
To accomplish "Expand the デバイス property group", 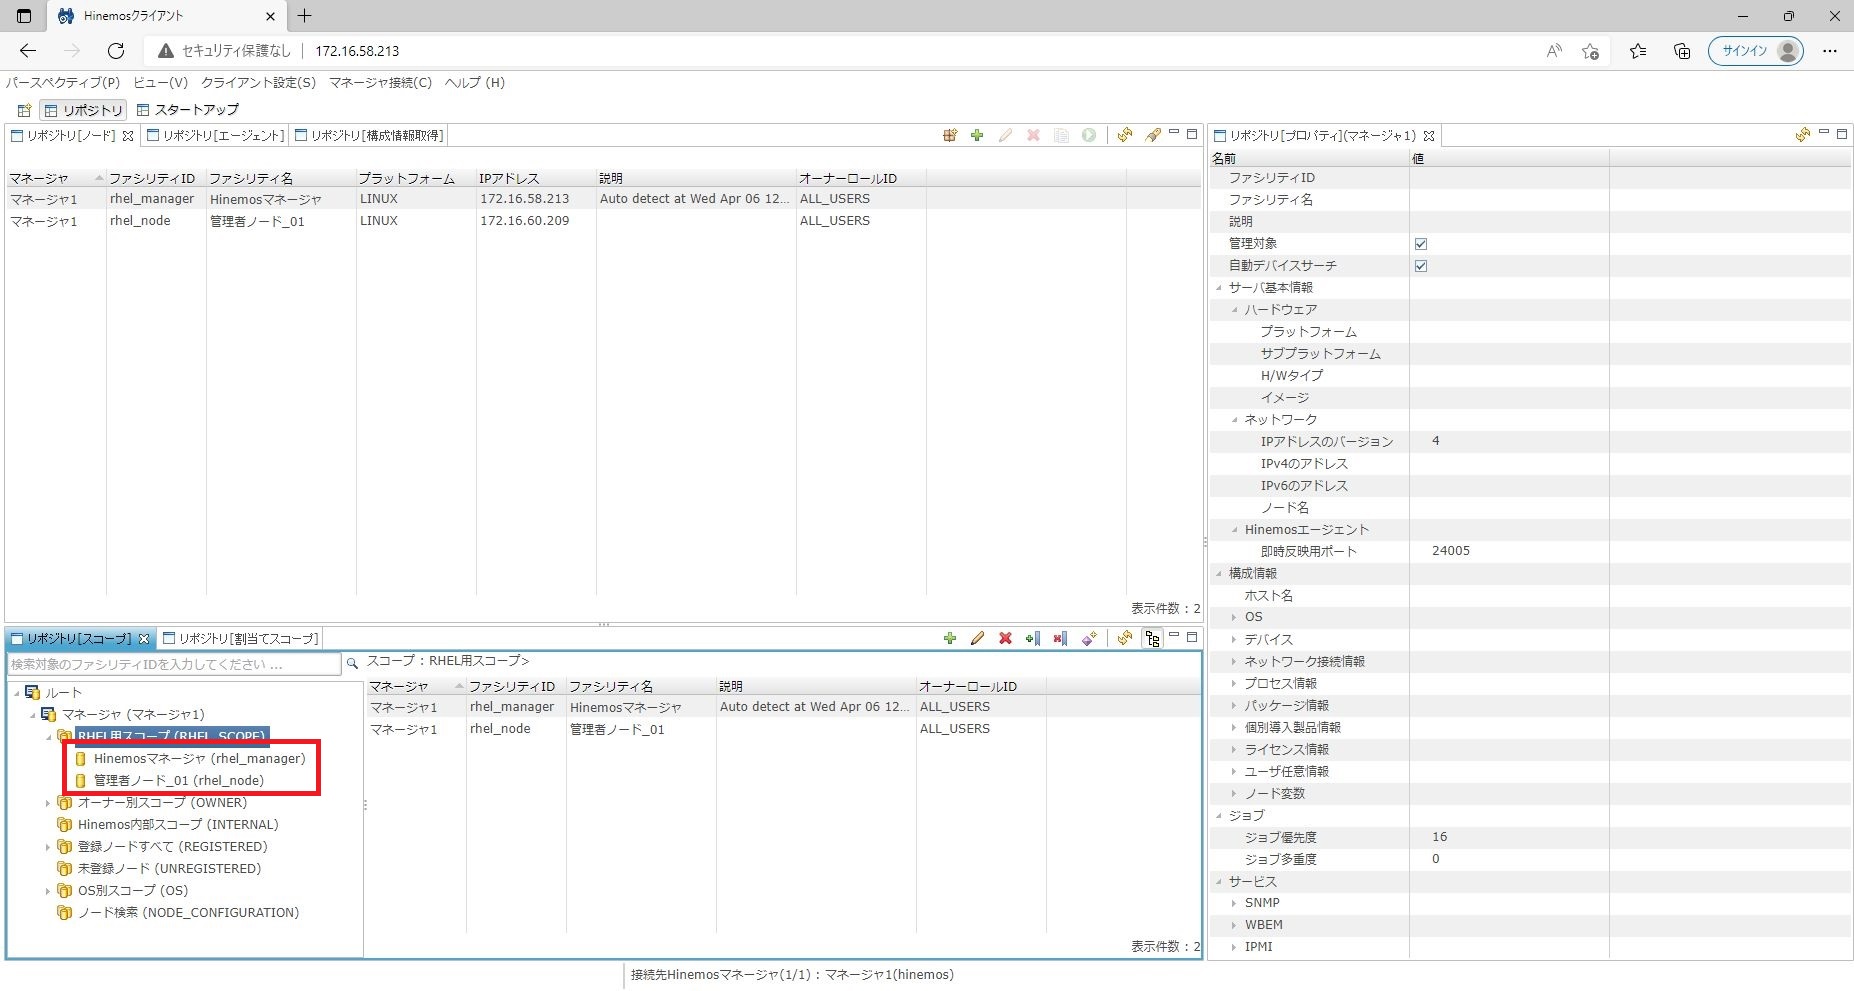I will [x=1235, y=640].
